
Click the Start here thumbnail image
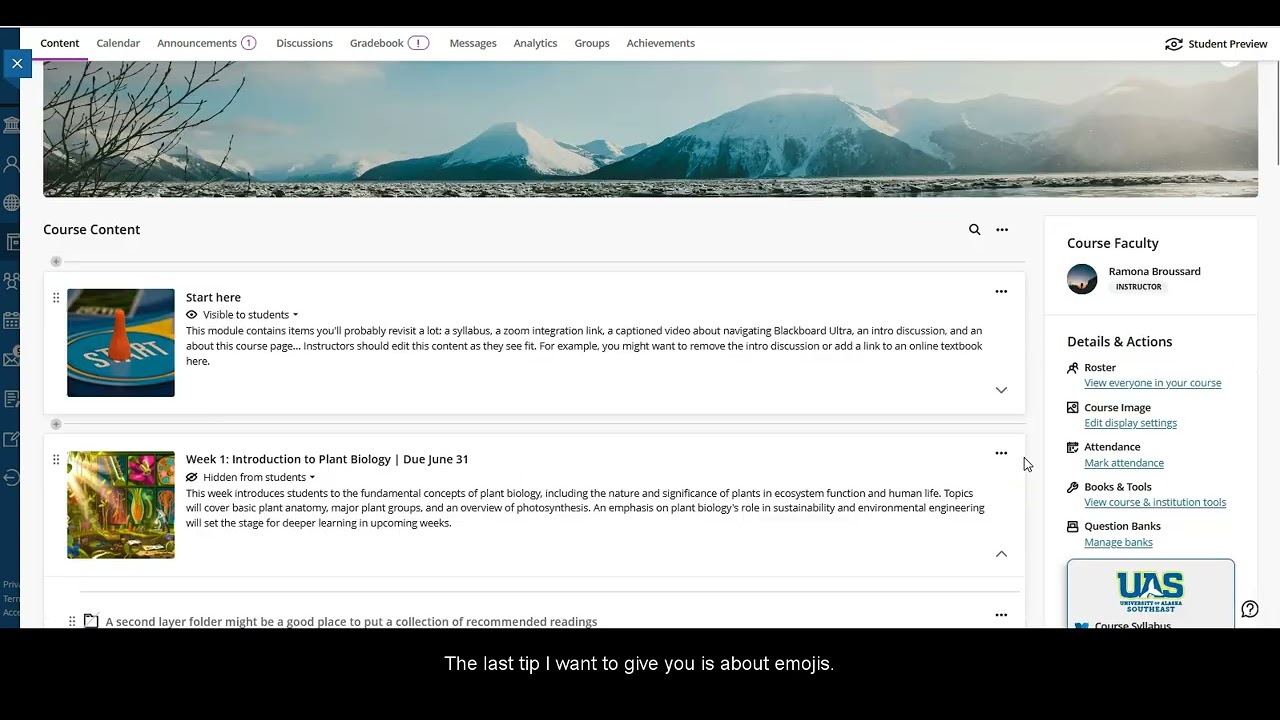pyautogui.click(x=121, y=343)
